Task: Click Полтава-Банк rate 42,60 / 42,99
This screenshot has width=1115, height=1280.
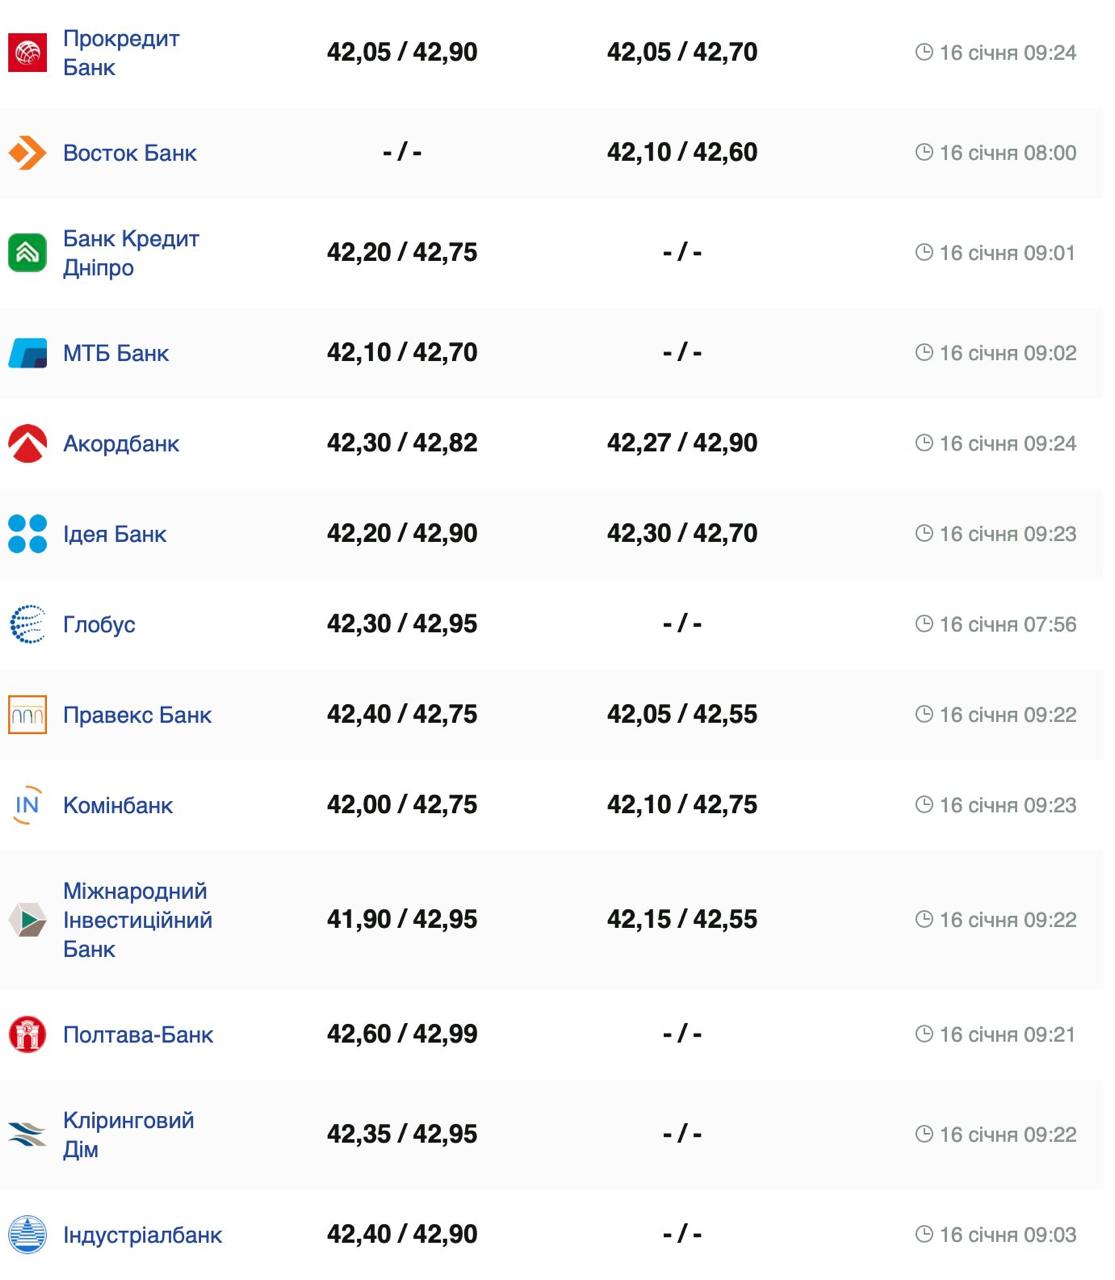Action: [402, 1034]
